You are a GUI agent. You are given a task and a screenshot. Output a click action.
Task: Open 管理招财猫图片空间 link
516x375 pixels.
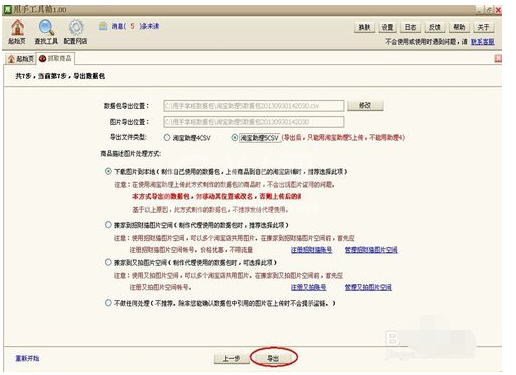[371, 250]
